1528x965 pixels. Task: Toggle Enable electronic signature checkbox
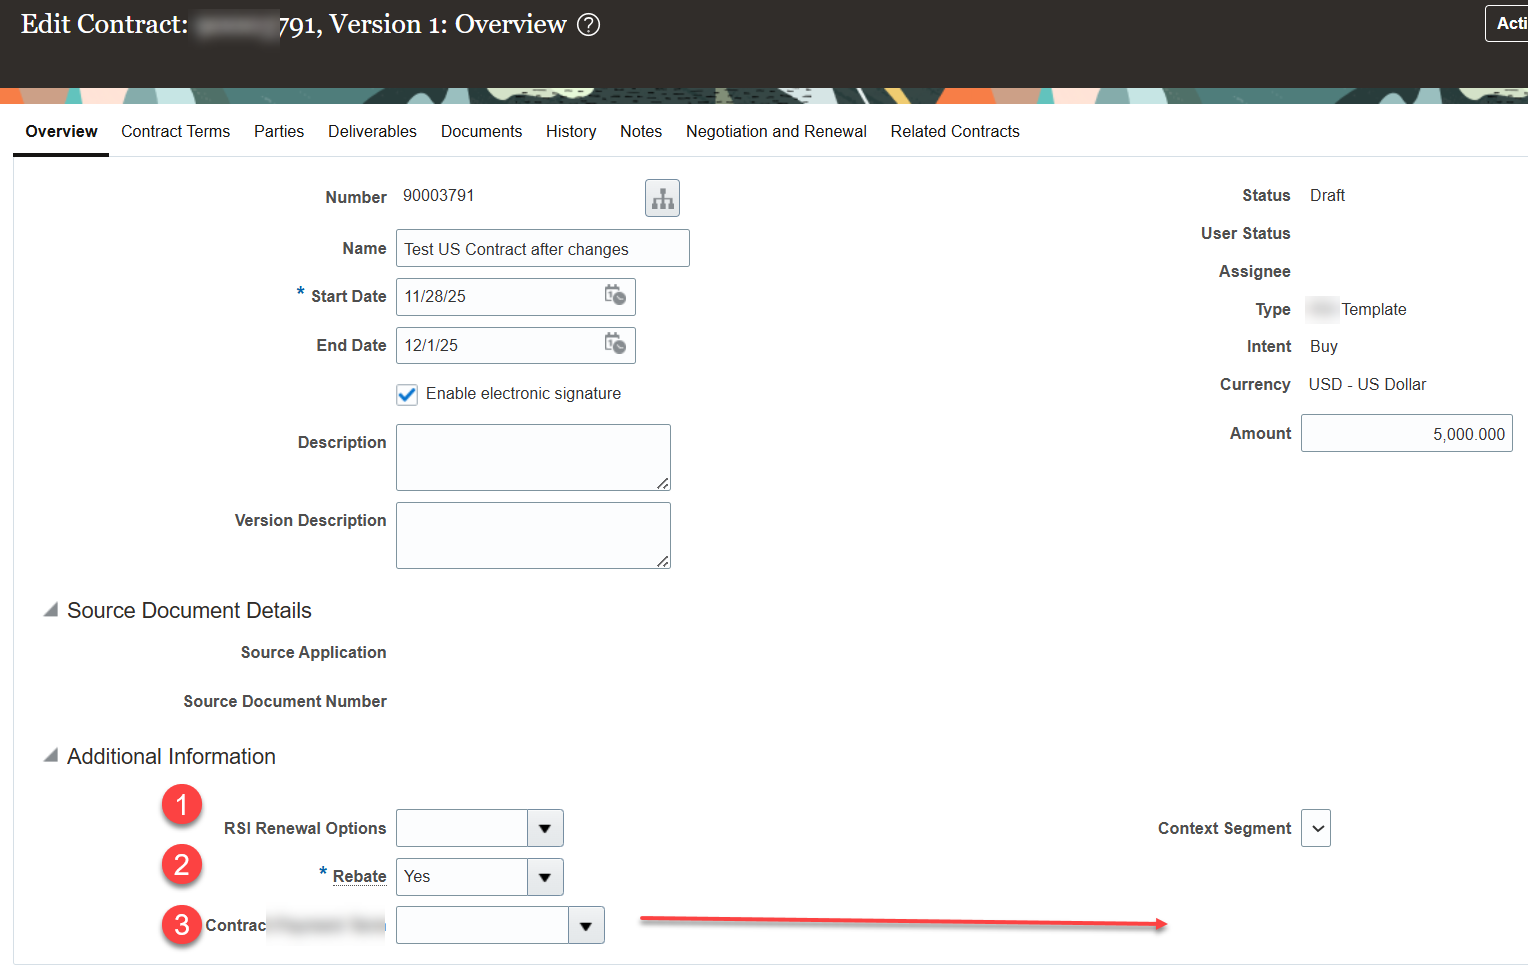coord(407,394)
